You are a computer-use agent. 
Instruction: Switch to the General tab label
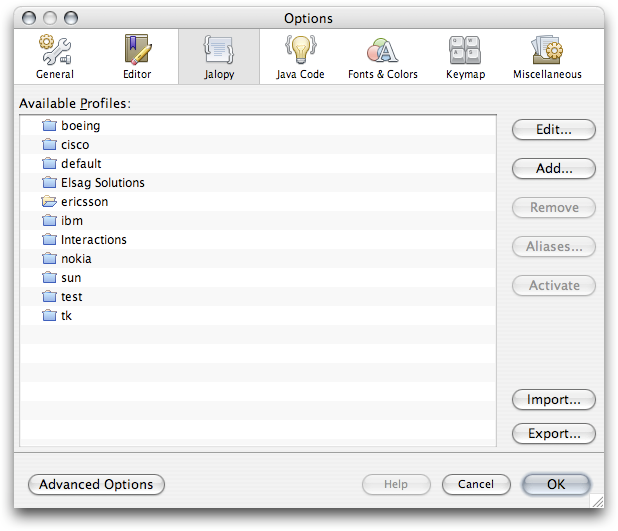coord(55,74)
